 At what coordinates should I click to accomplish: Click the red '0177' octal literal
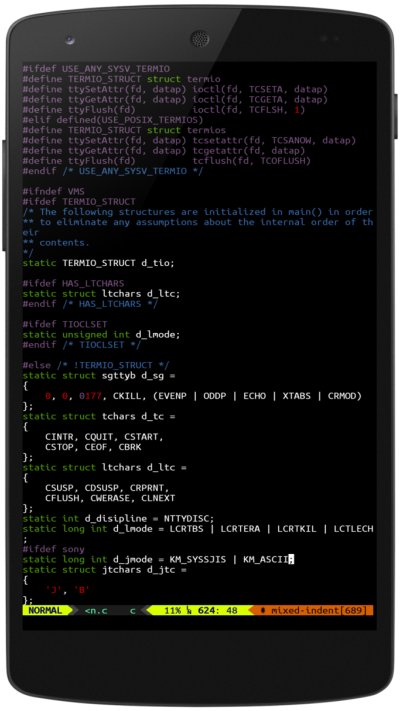coord(90,396)
